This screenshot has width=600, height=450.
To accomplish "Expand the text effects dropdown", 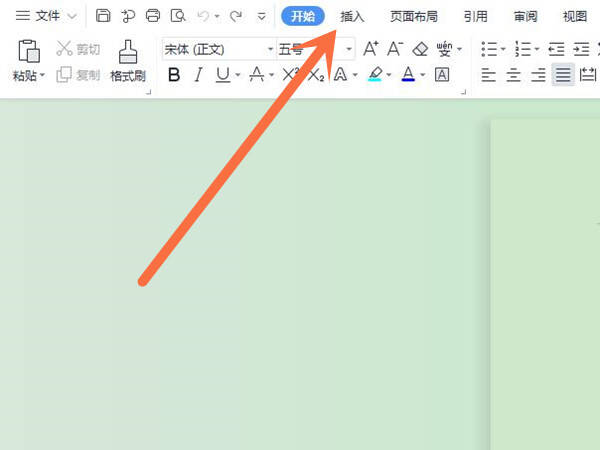I will pyautogui.click(x=355, y=75).
